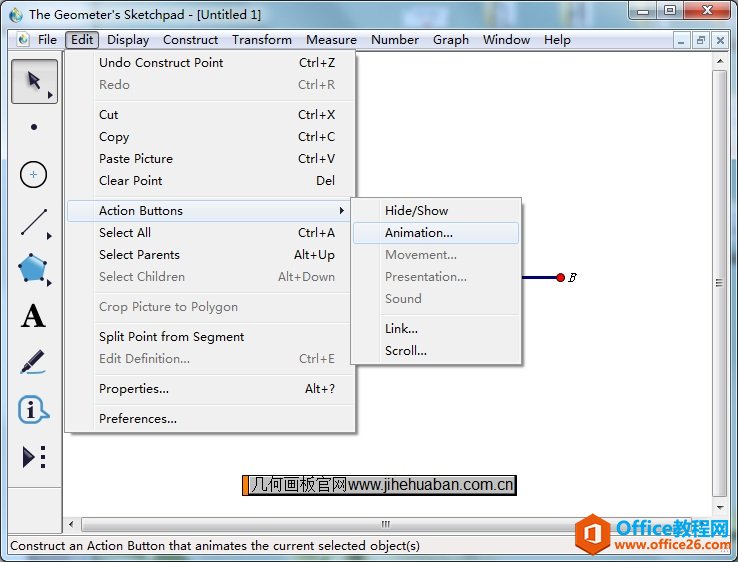Choose Link action button

click(436, 329)
